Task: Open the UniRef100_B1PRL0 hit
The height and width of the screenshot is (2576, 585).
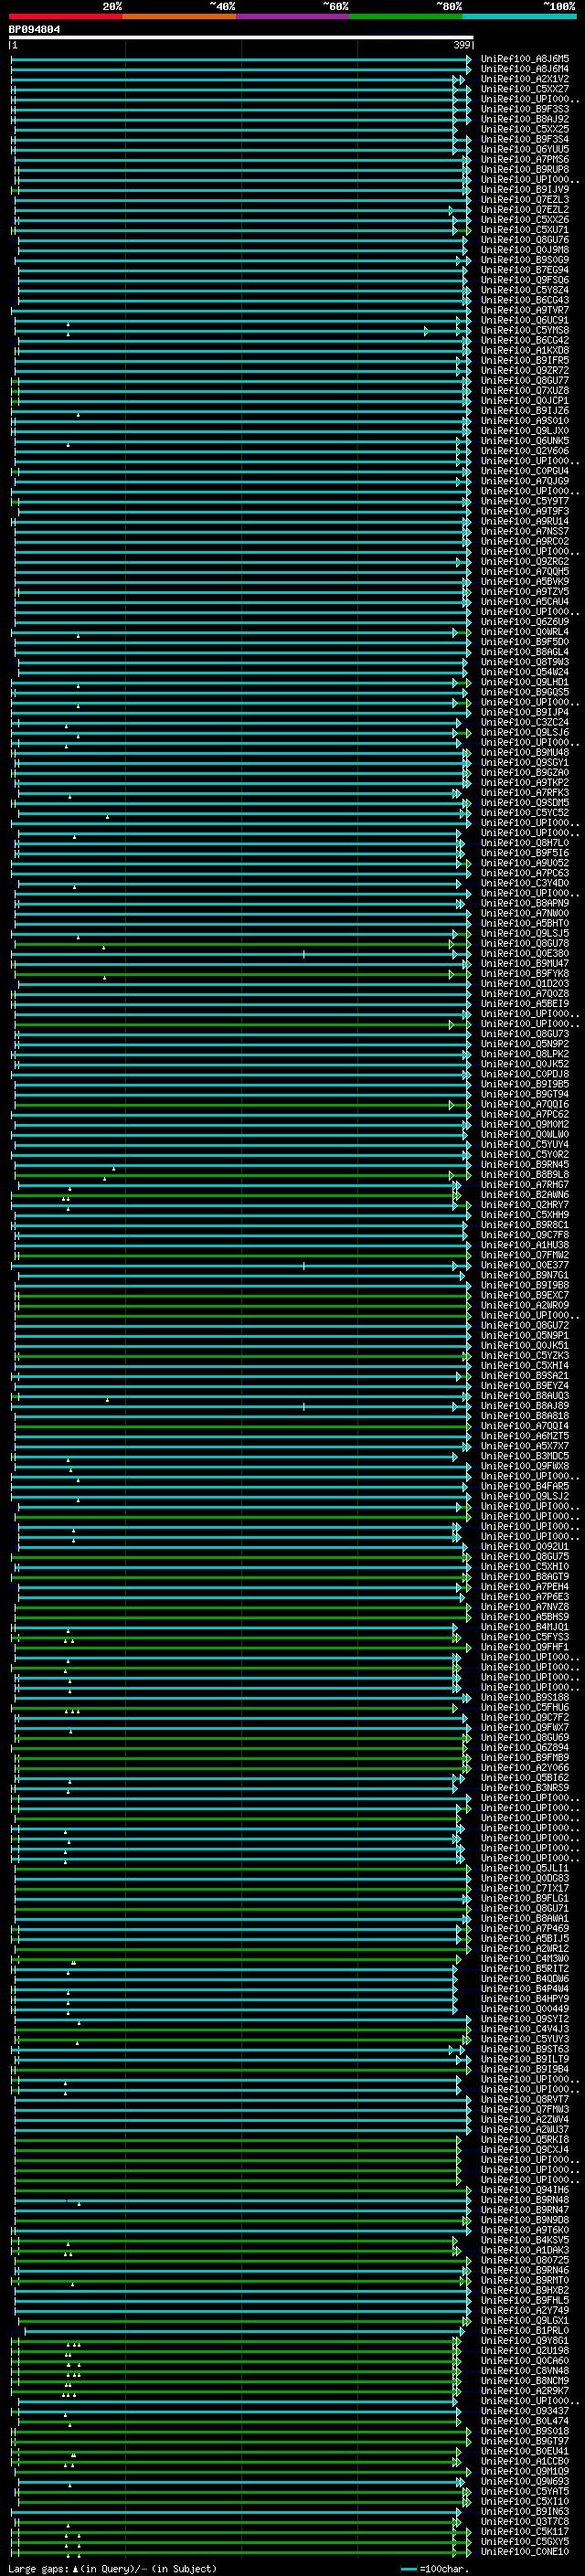Action: 524,2330
